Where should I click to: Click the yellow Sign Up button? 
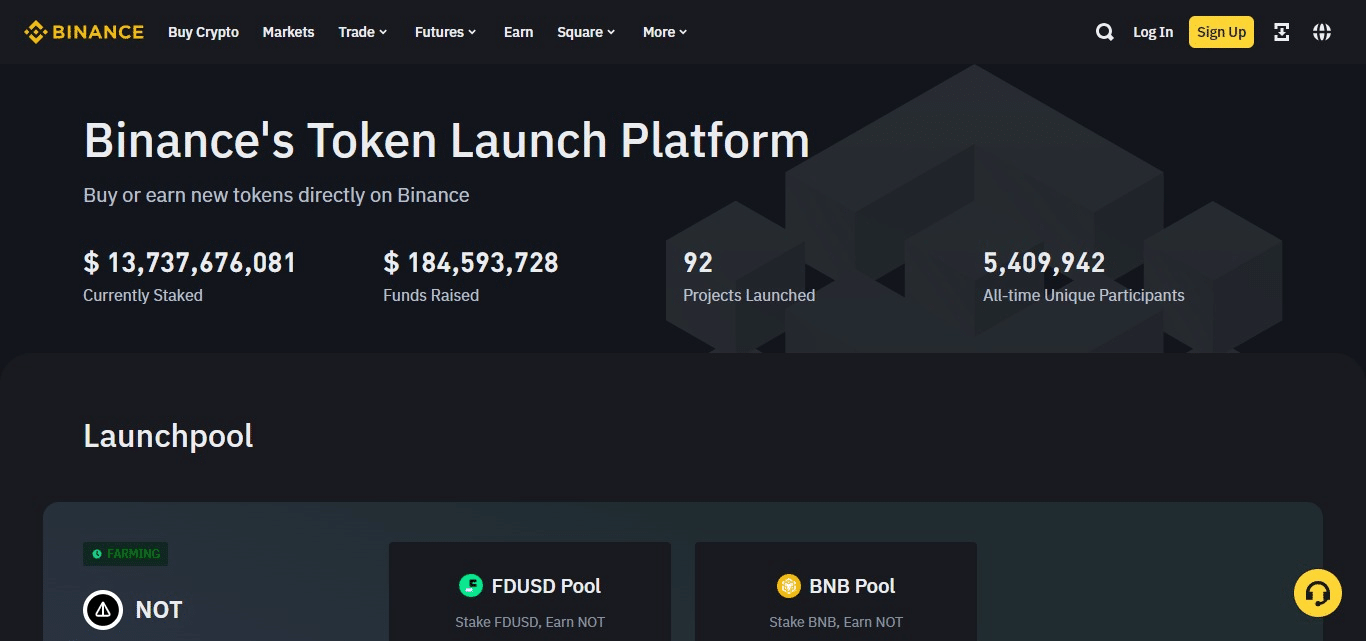[x=1221, y=31]
